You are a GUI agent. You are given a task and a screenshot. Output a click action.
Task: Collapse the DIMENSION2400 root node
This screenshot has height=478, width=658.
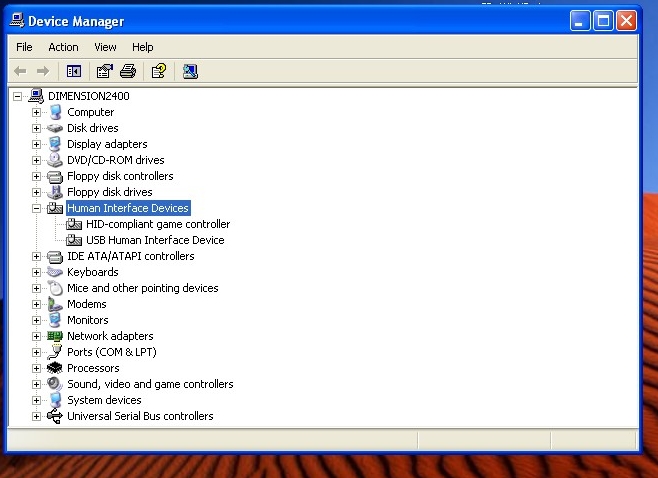[x=18, y=96]
